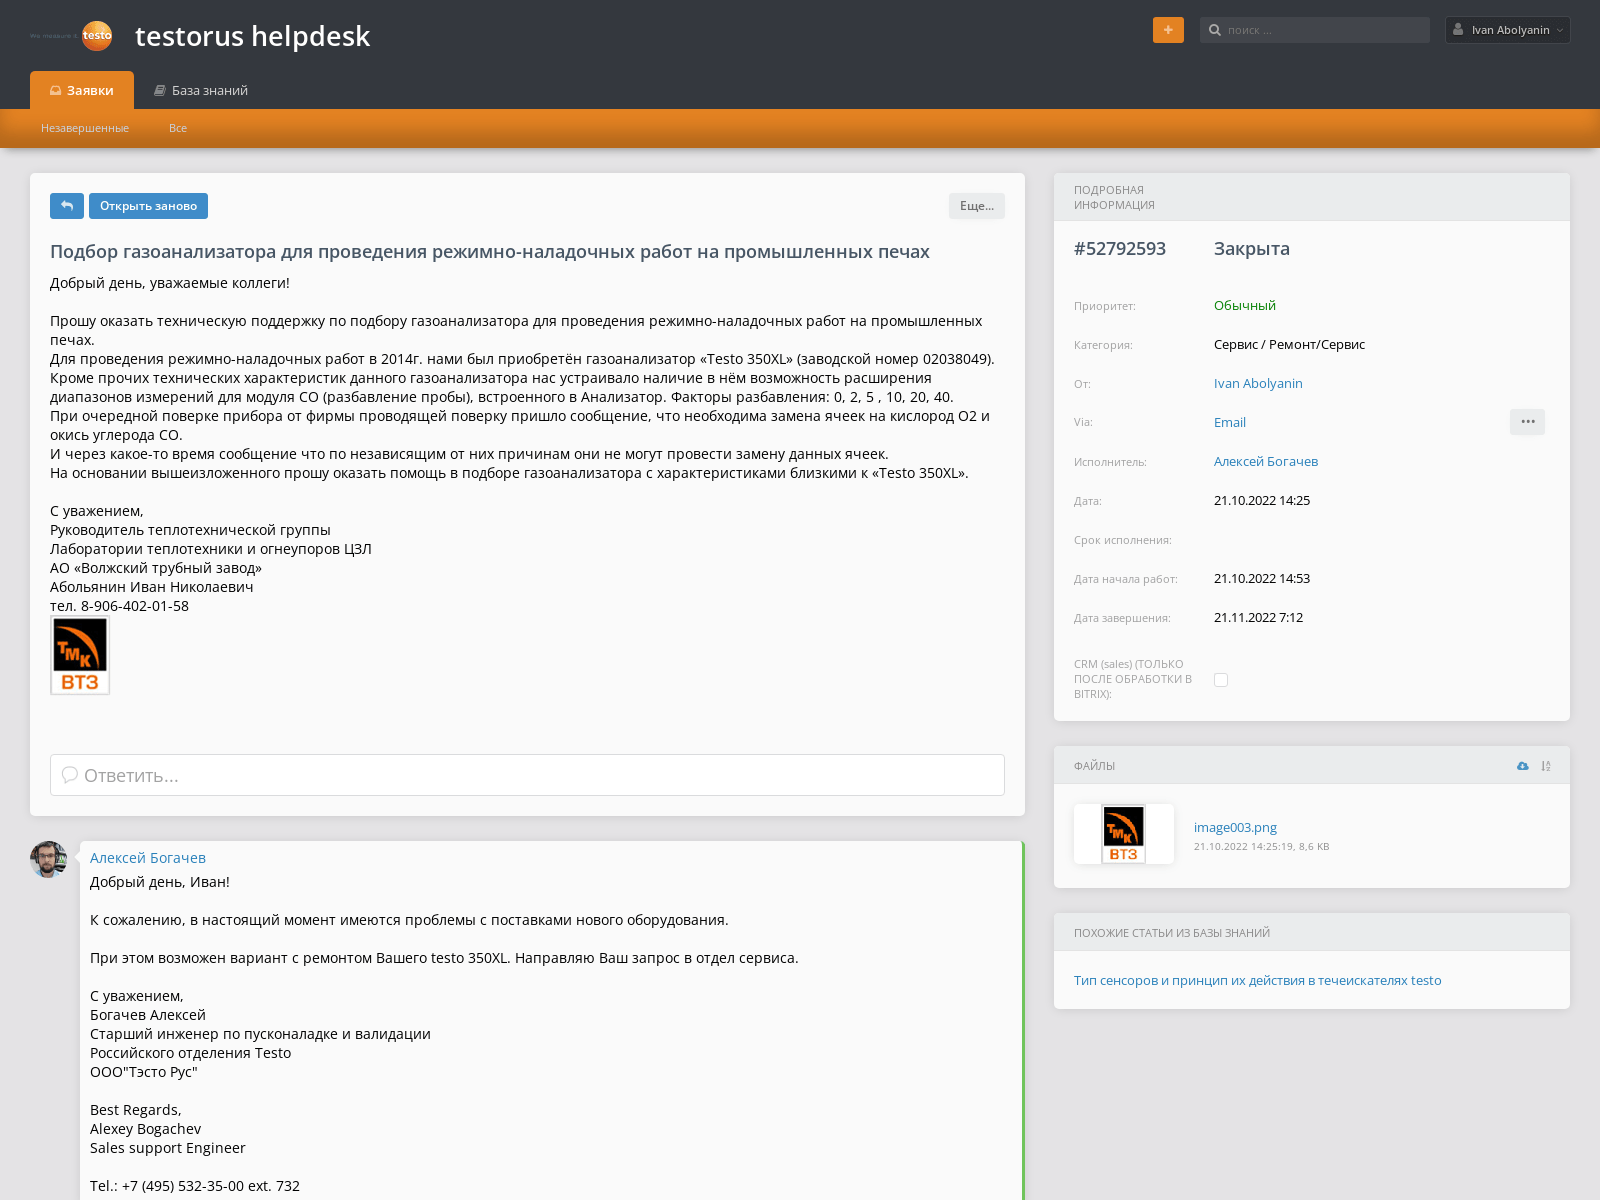This screenshot has height=1200, width=1600.
Task: Toggle the CRM (sales) checkbox
Action: pyautogui.click(x=1221, y=680)
